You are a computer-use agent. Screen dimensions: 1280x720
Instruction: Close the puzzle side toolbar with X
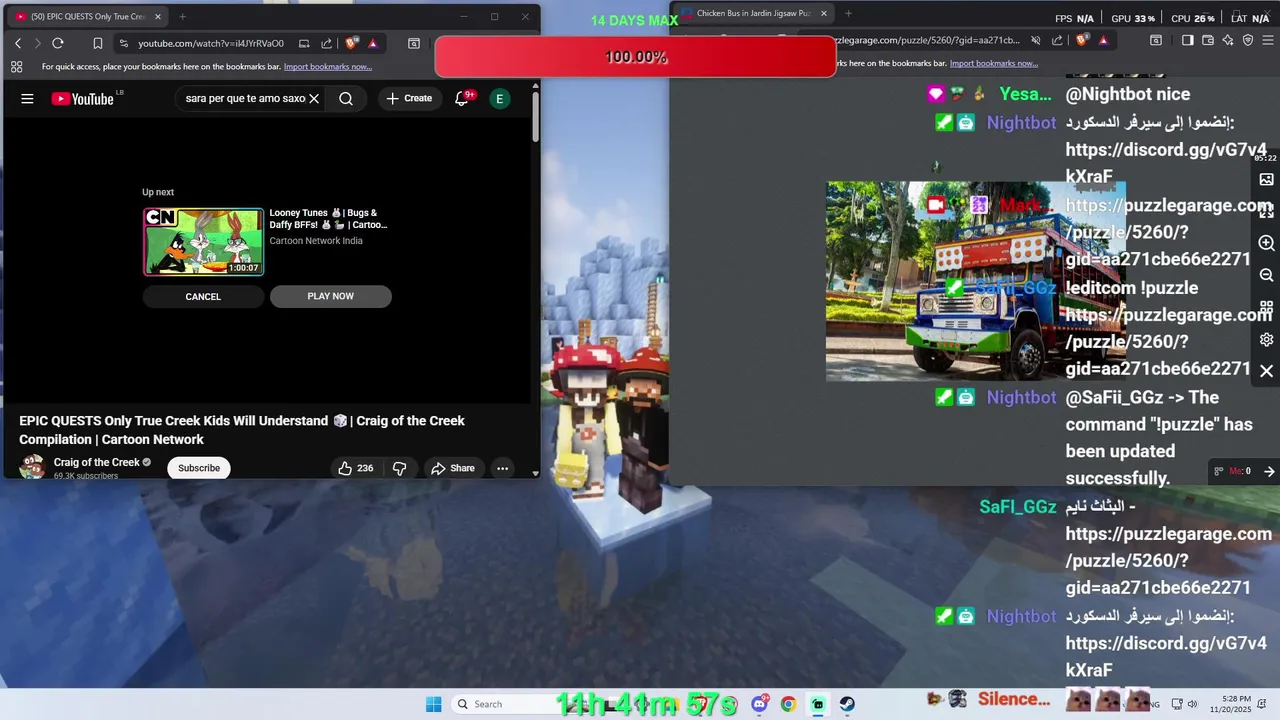tap(1266, 371)
